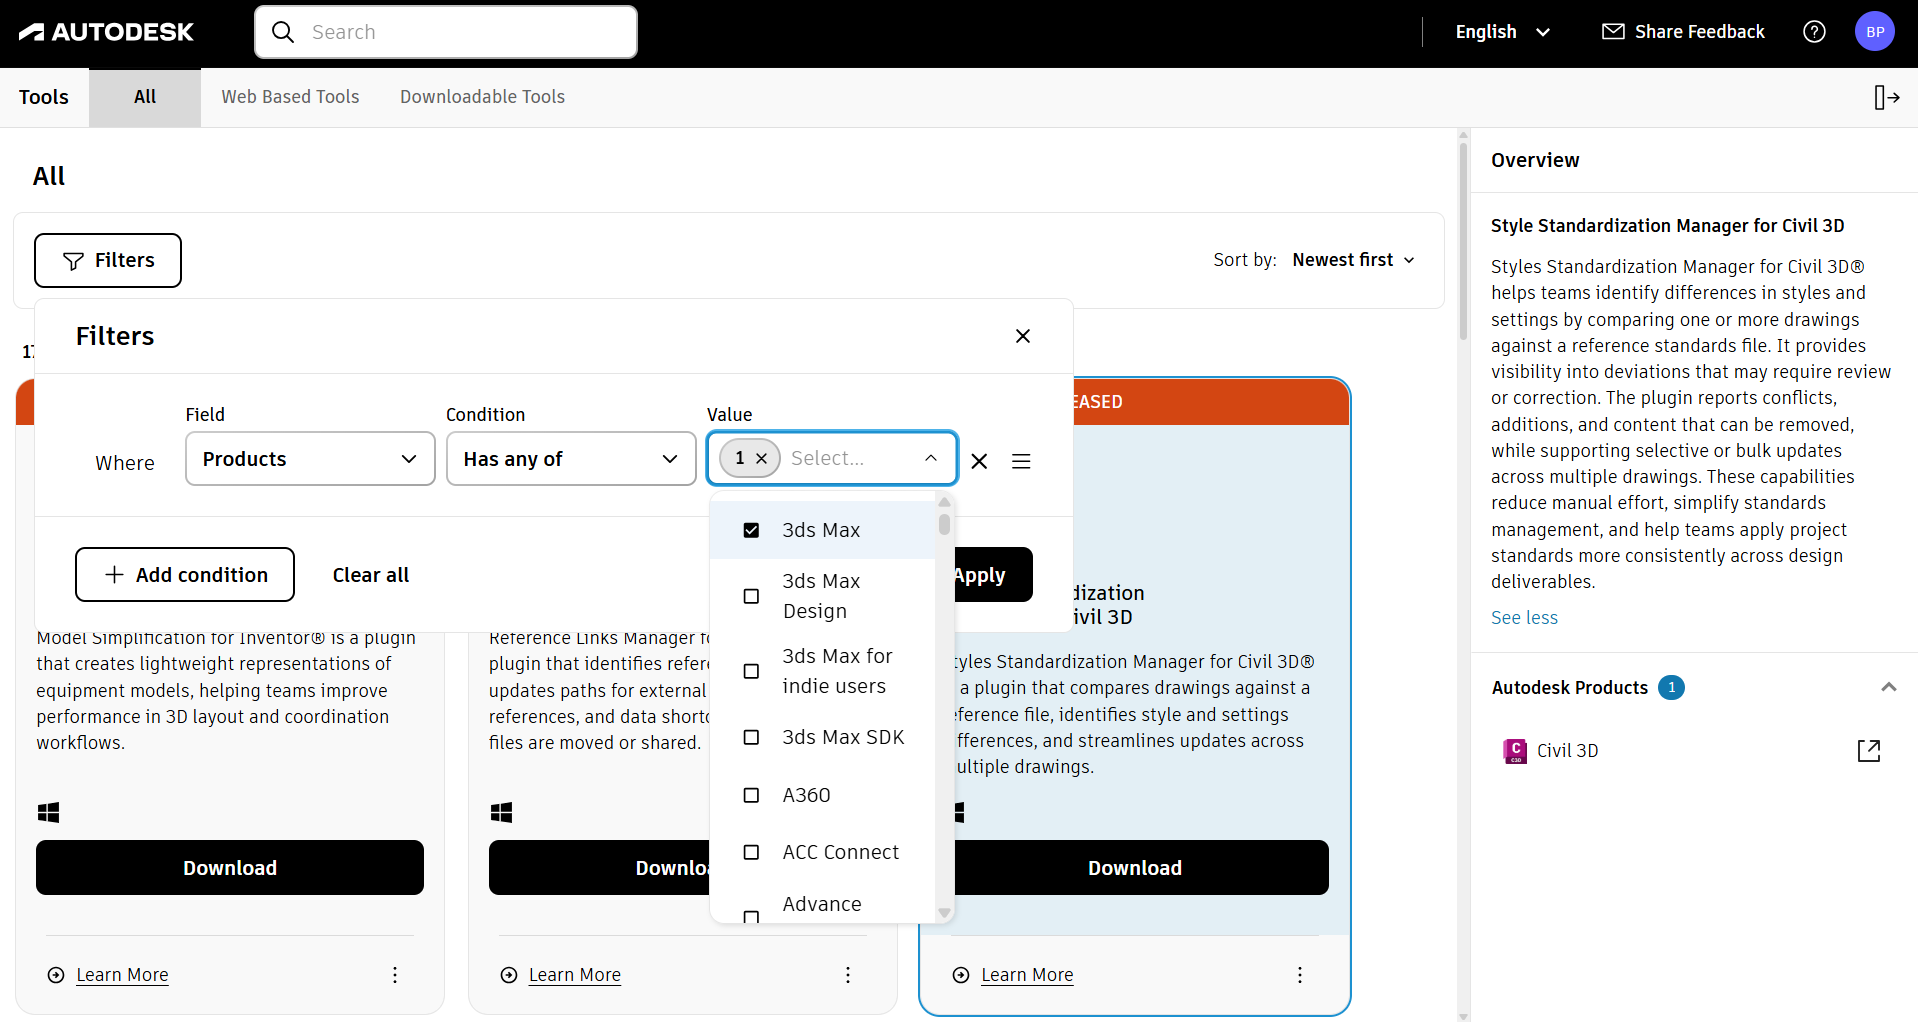The height and width of the screenshot is (1022, 1918).
Task: Collapse the Autodesk Products section
Action: point(1888,687)
